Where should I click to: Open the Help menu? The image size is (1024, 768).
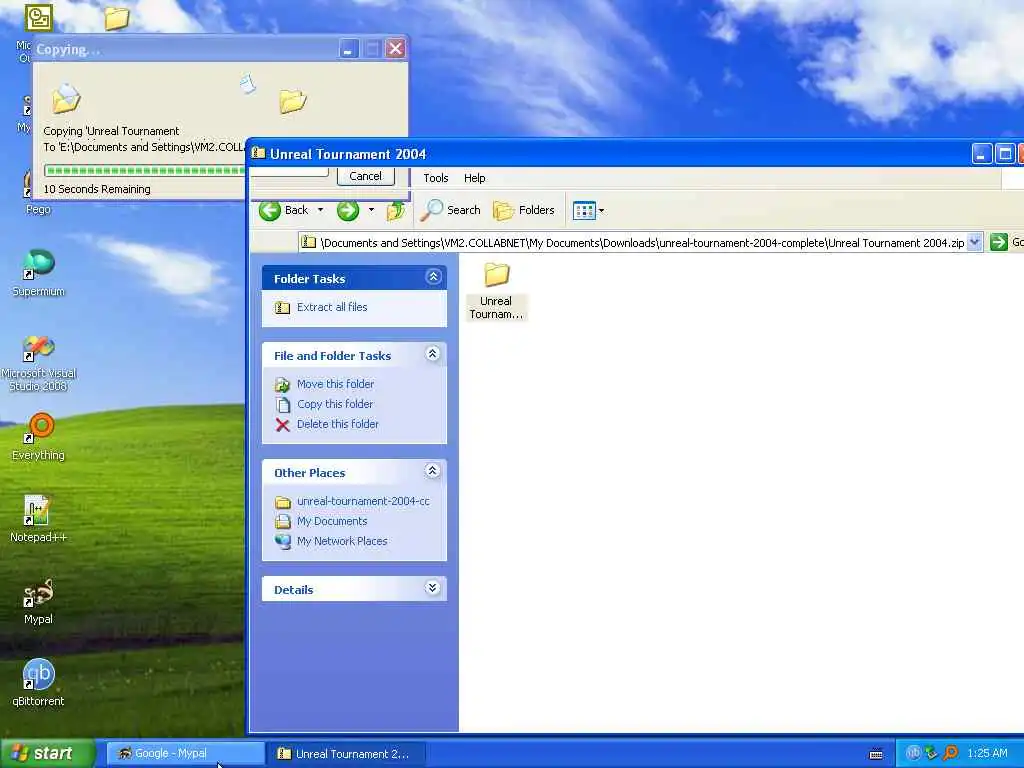pos(475,178)
